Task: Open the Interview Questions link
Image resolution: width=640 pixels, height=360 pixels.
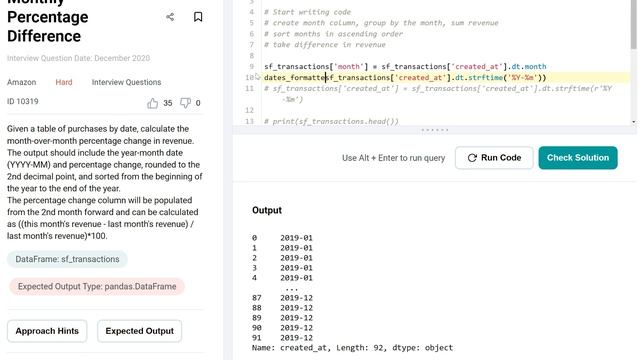Action: (126, 82)
